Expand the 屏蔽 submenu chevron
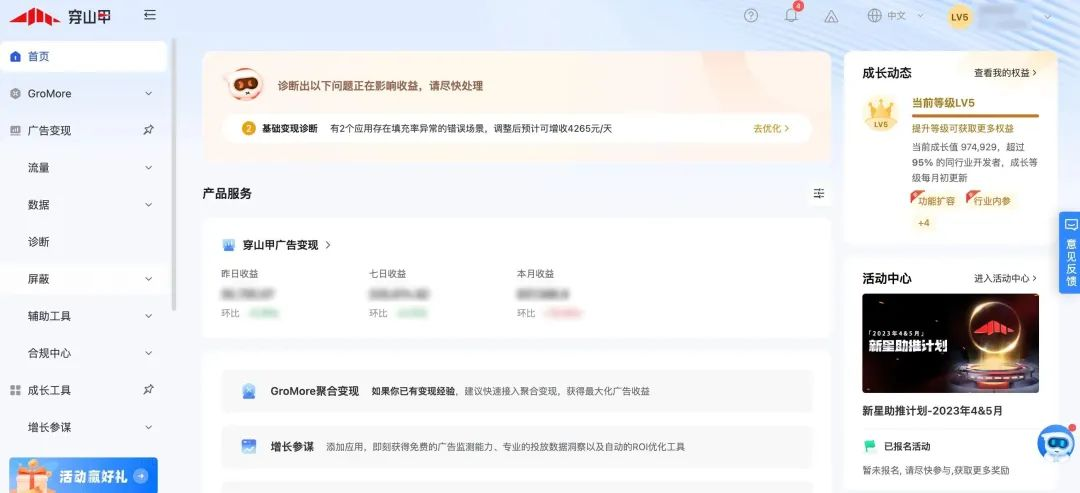This screenshot has width=1080, height=493. pyautogui.click(x=148, y=280)
